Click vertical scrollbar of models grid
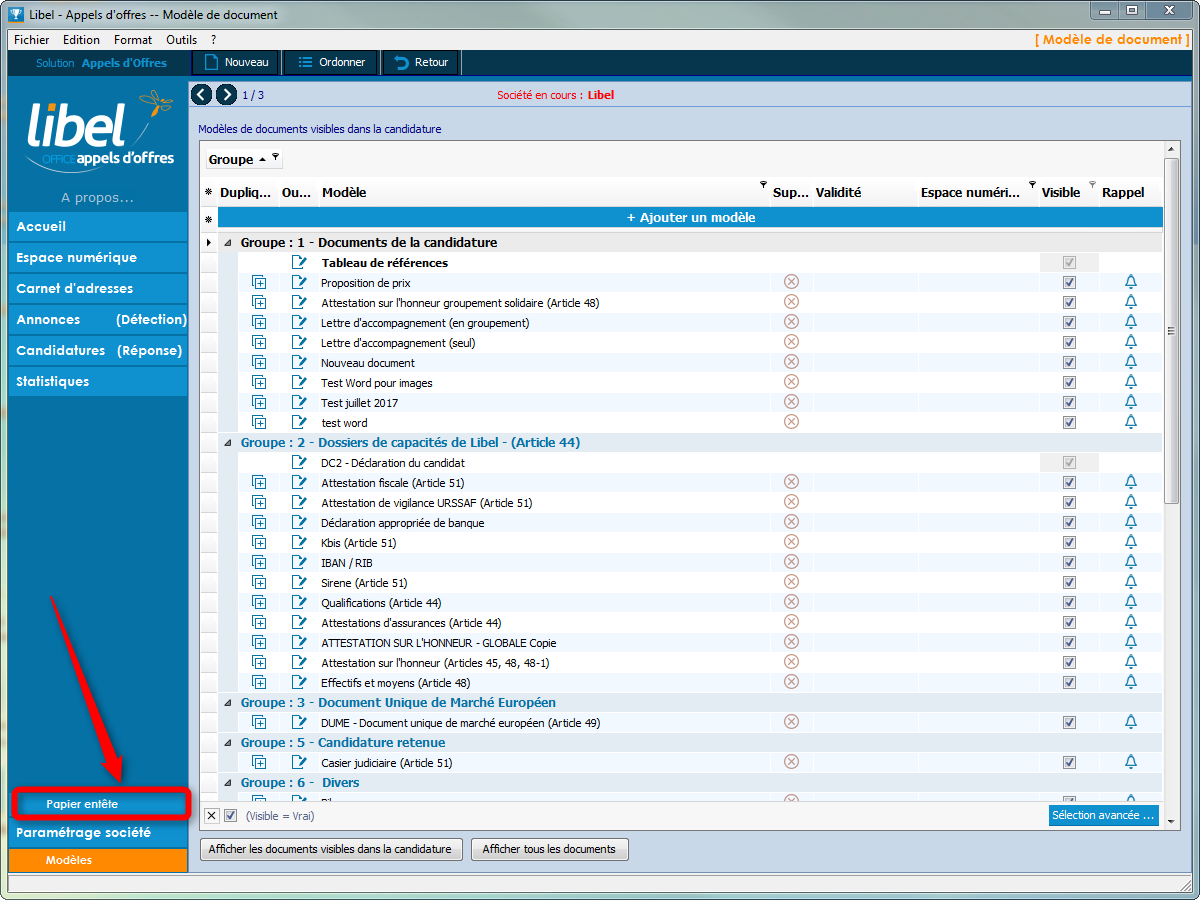 pos(1173,330)
